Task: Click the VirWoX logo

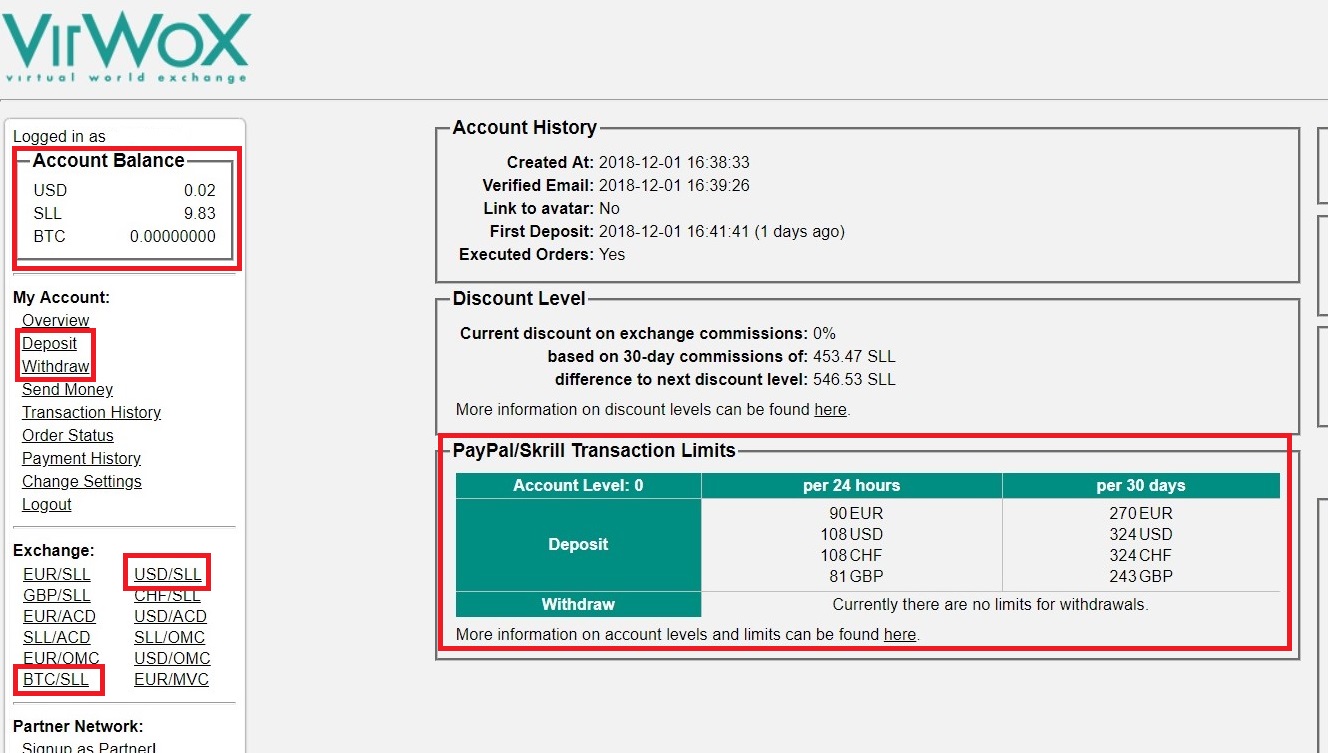Action: (126, 47)
